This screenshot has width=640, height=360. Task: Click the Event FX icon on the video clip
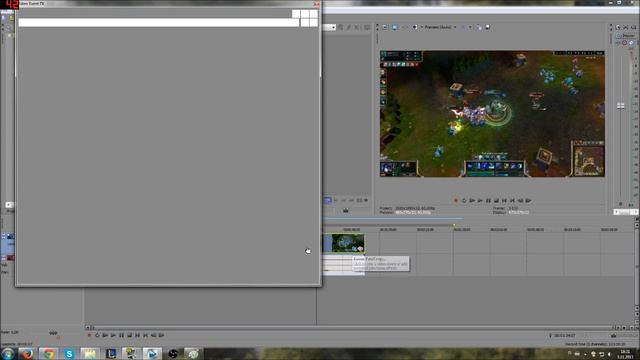click(x=360, y=249)
